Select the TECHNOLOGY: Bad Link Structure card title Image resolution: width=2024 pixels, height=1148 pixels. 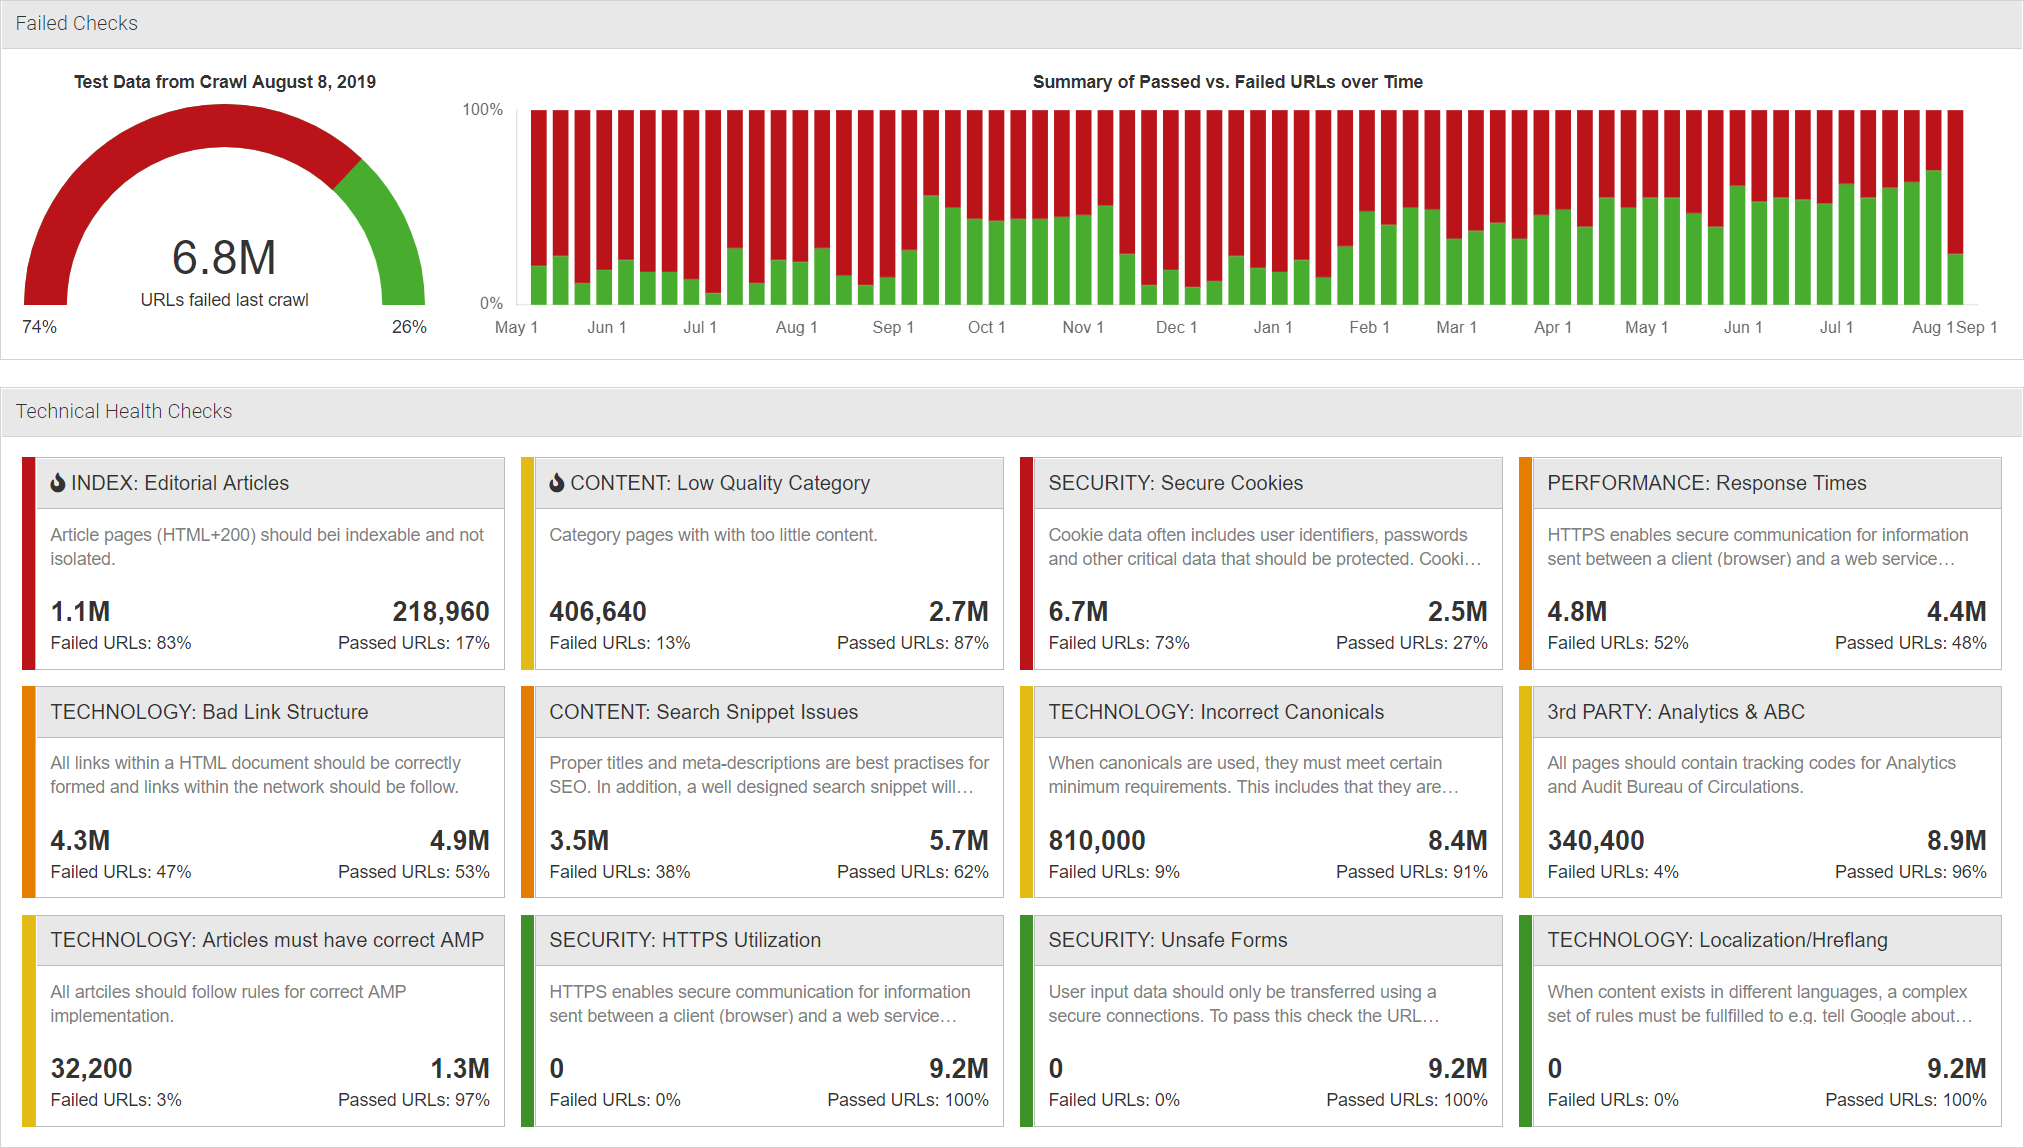208,712
